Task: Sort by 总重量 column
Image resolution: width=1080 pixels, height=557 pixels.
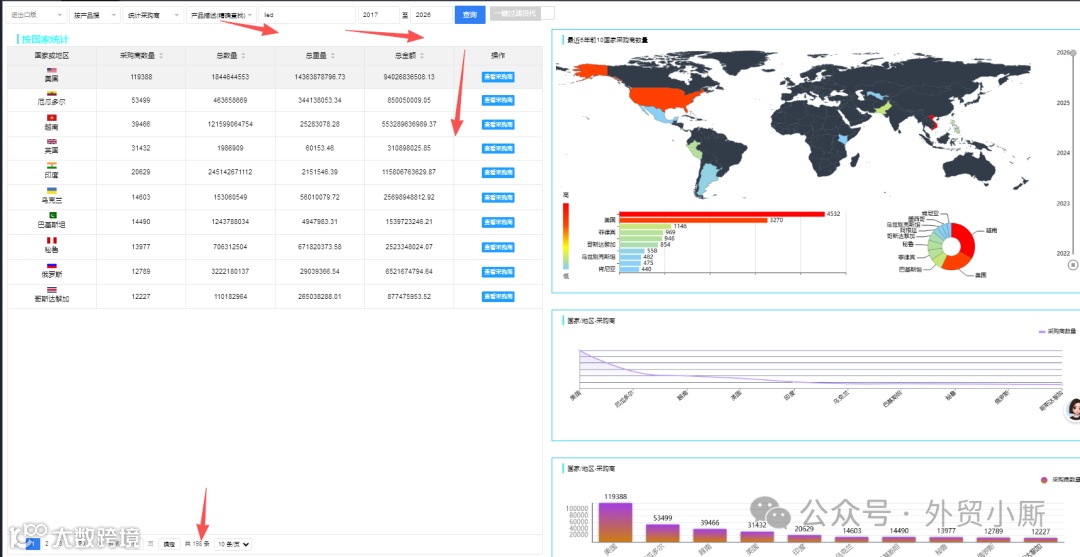Action: pos(333,56)
